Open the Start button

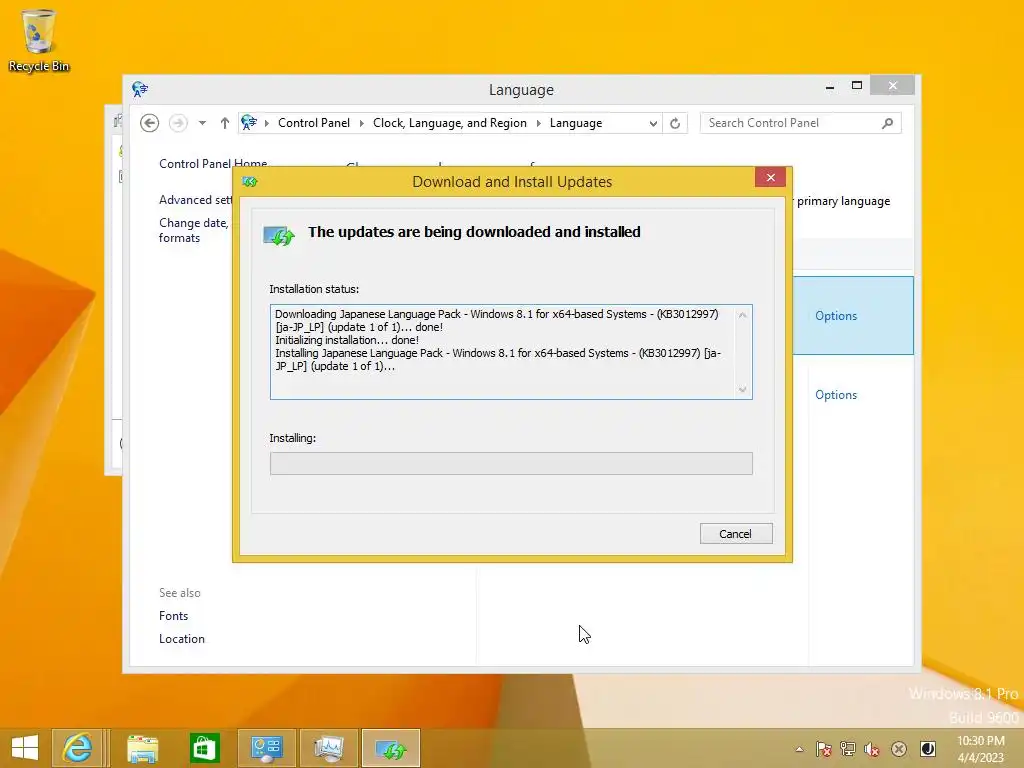(x=24, y=748)
